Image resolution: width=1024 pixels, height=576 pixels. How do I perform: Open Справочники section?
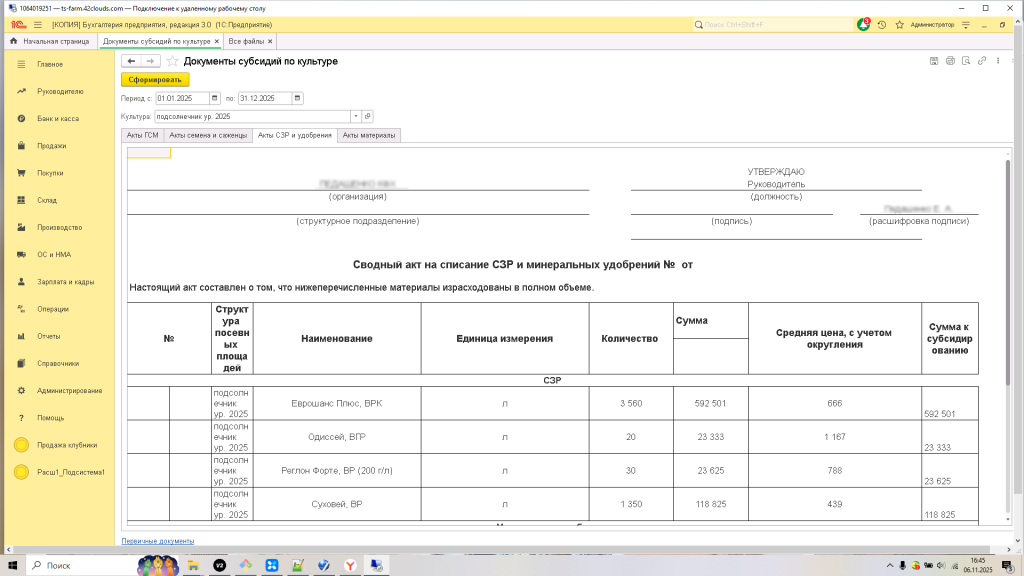click(x=57, y=364)
